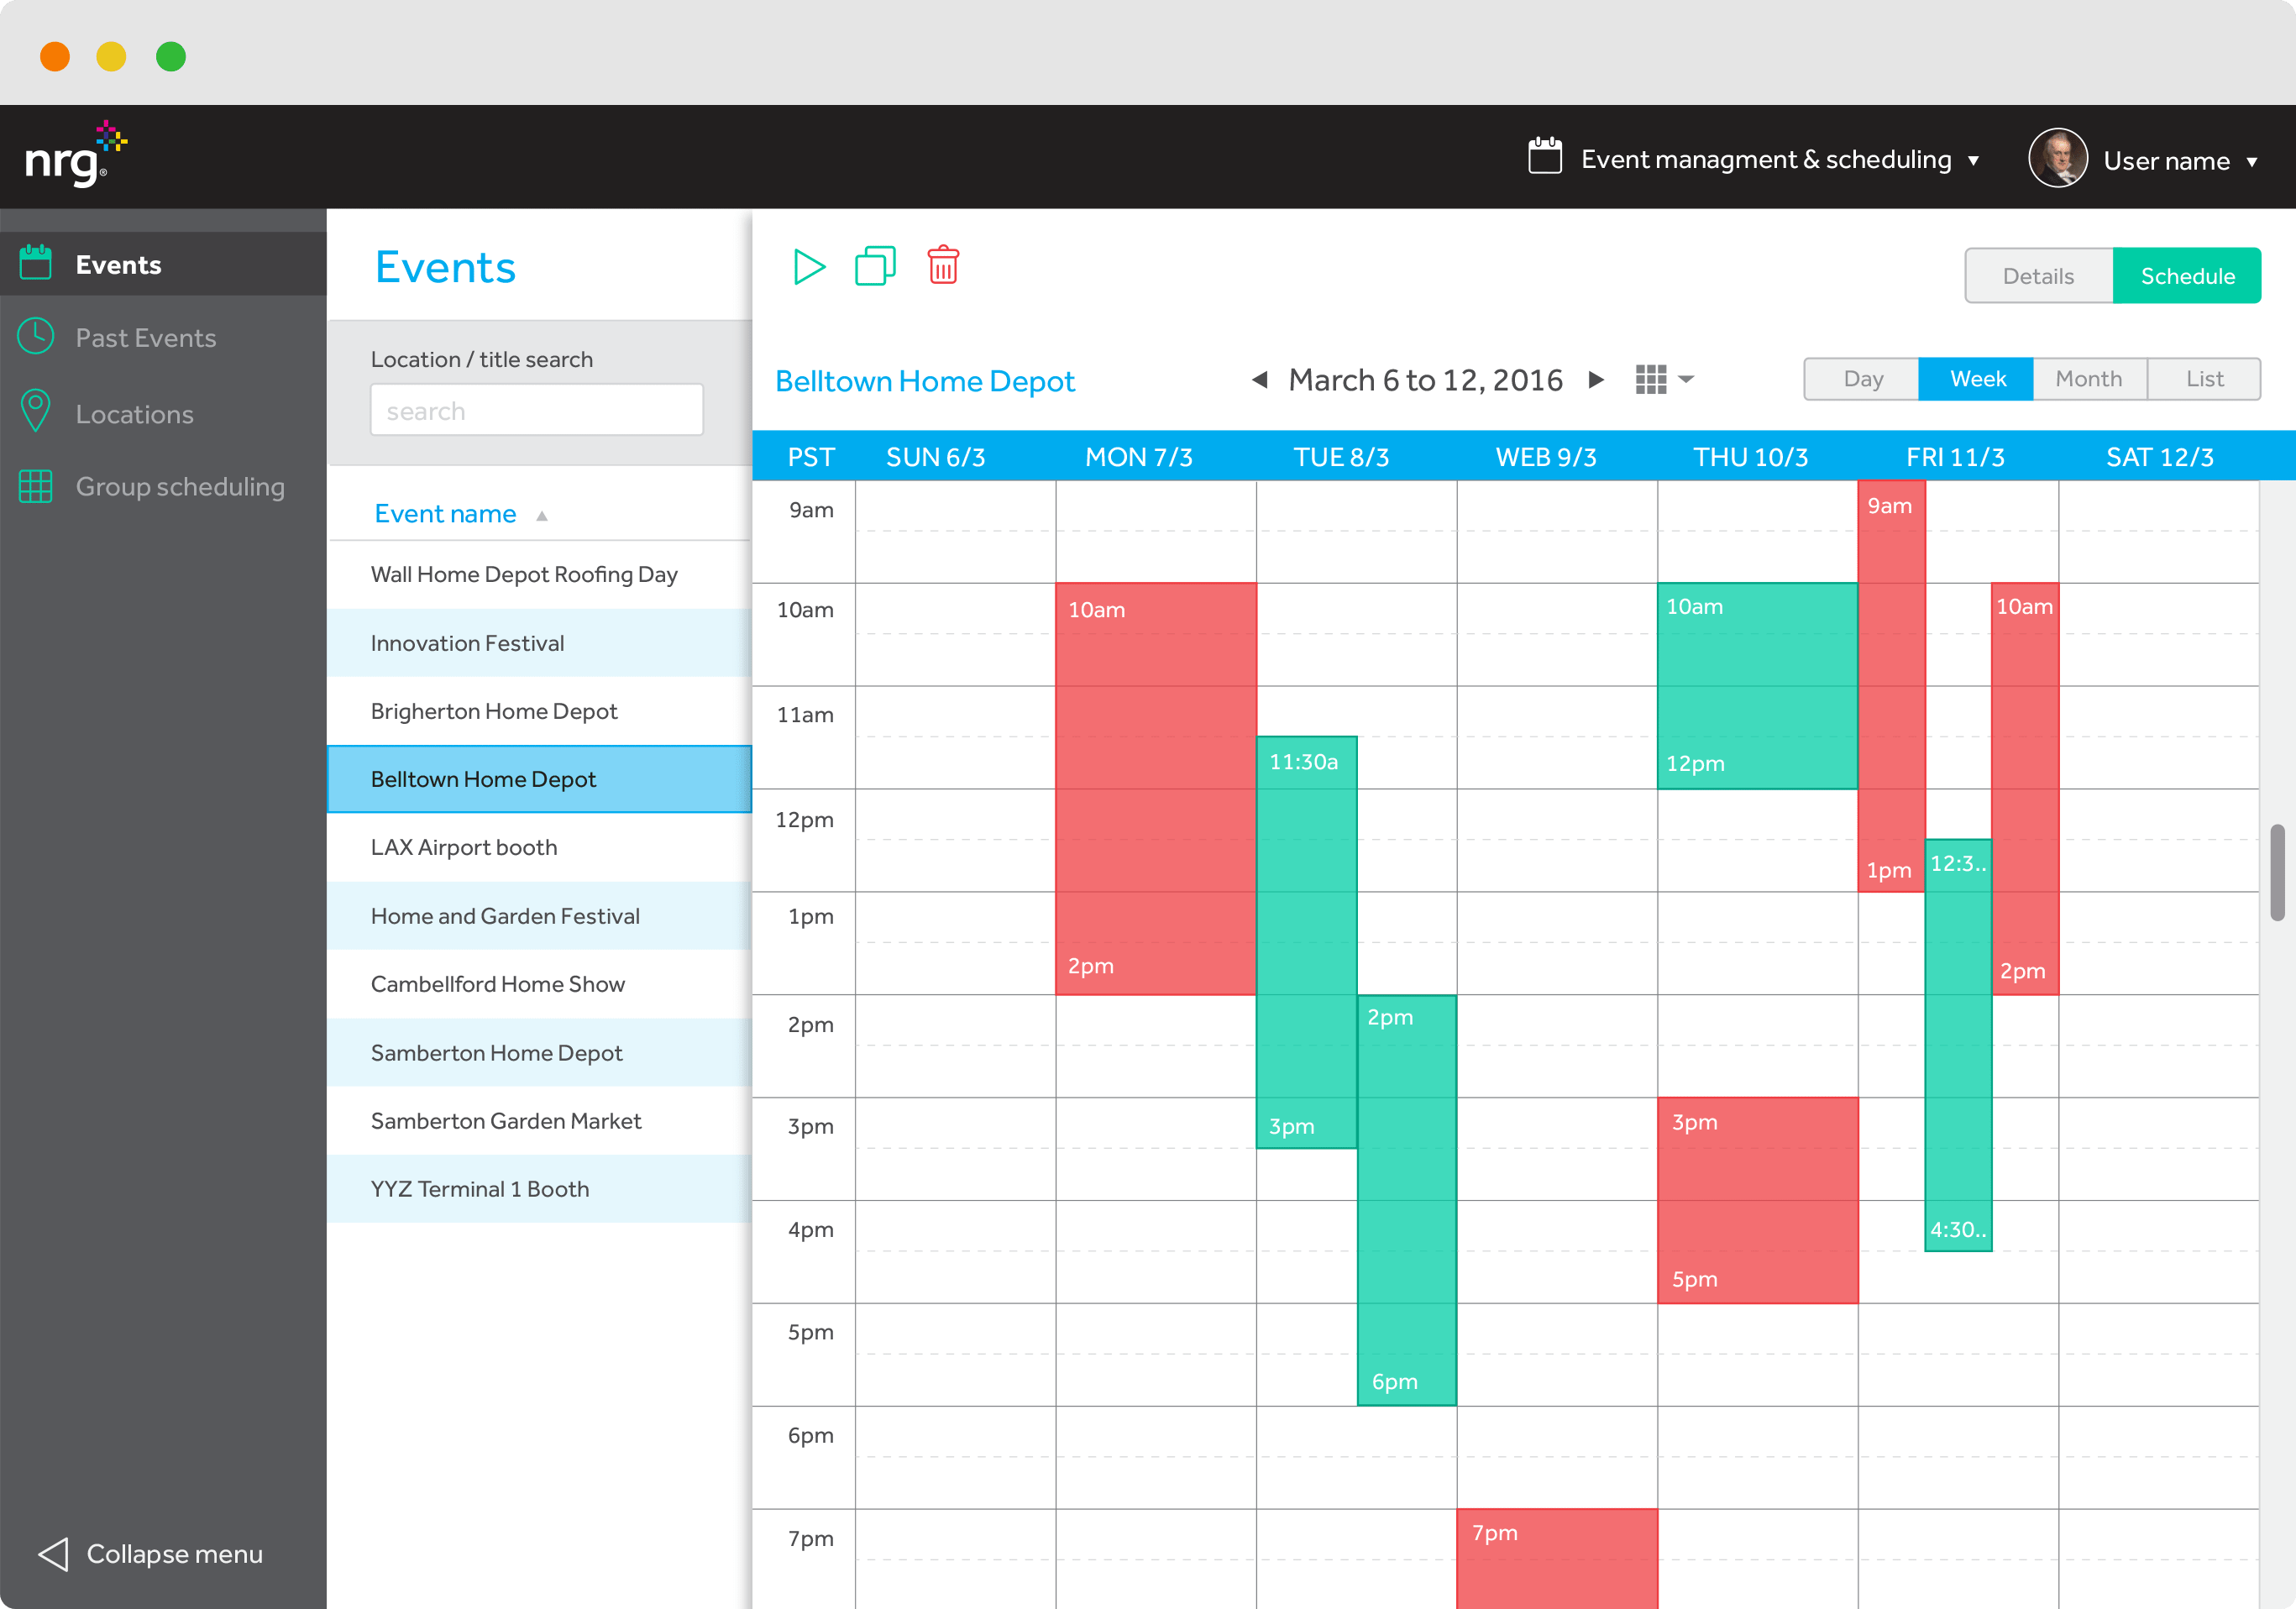This screenshot has width=2296, height=1609.
Task: Open Locations in the sidebar
Action: (163, 414)
